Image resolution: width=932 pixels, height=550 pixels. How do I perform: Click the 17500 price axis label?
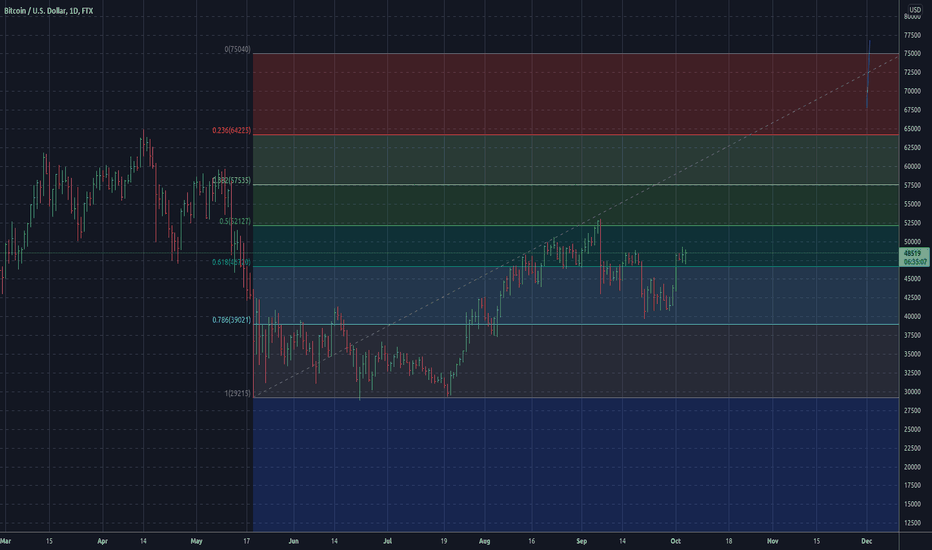[912, 485]
